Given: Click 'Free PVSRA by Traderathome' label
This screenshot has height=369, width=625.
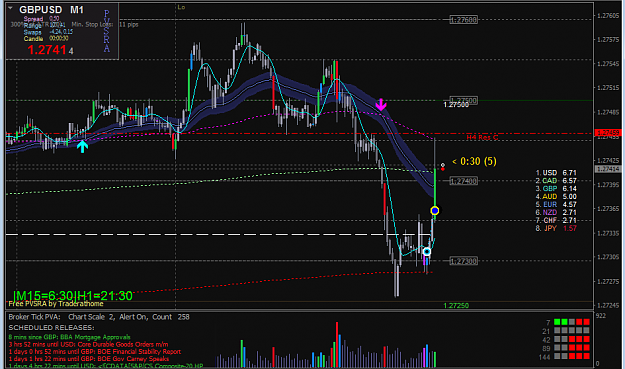Looking at the screenshot, I should tap(56, 304).
